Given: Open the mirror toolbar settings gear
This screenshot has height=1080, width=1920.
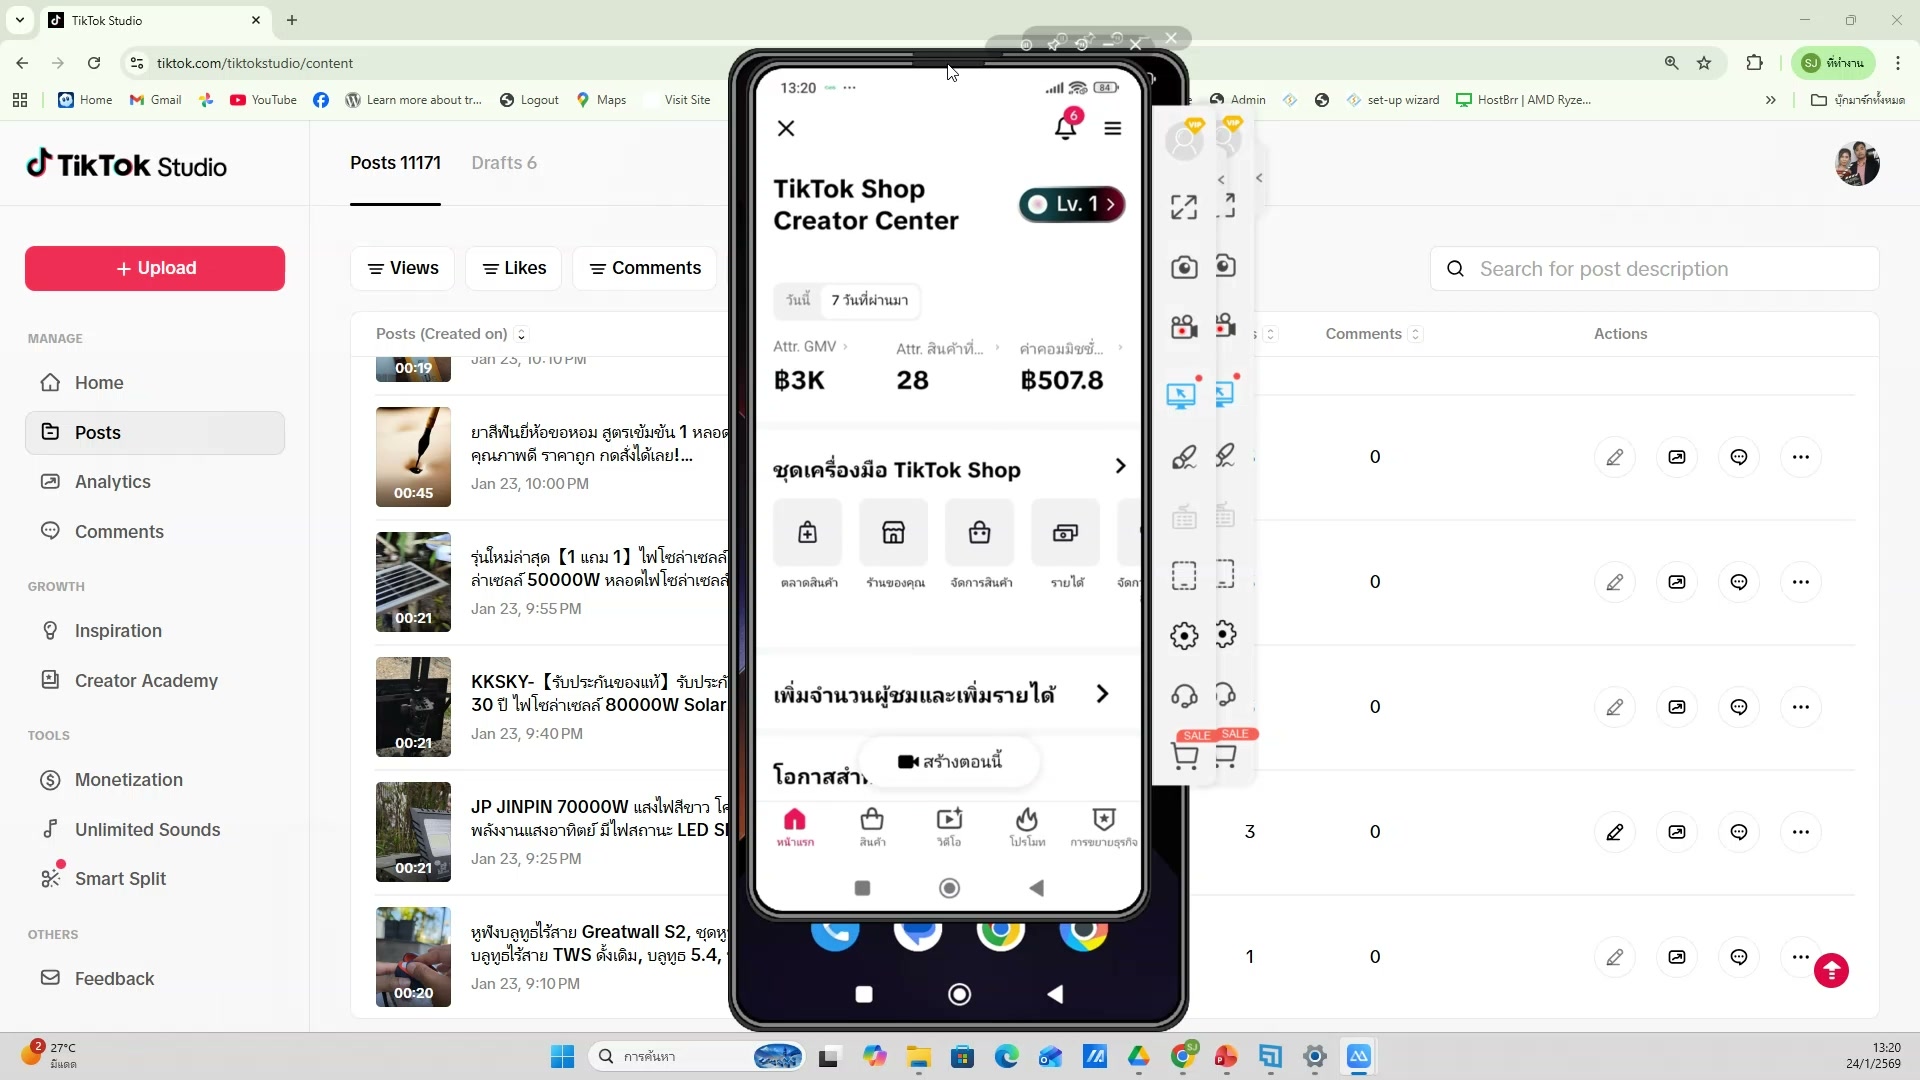Looking at the screenshot, I should click(x=1184, y=636).
